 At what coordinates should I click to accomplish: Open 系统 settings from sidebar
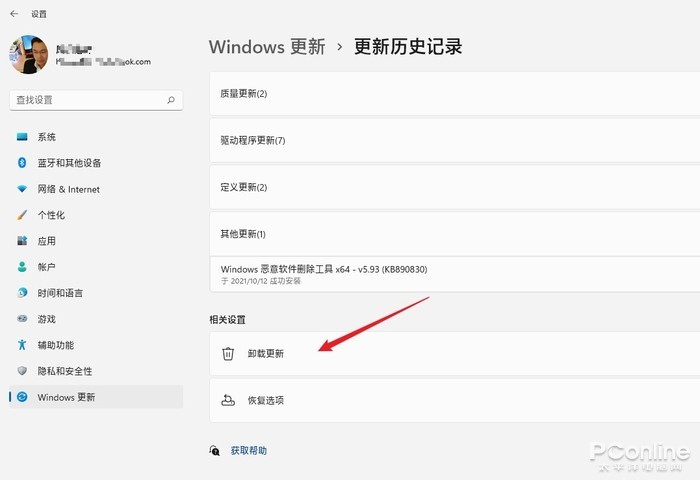(x=46, y=137)
